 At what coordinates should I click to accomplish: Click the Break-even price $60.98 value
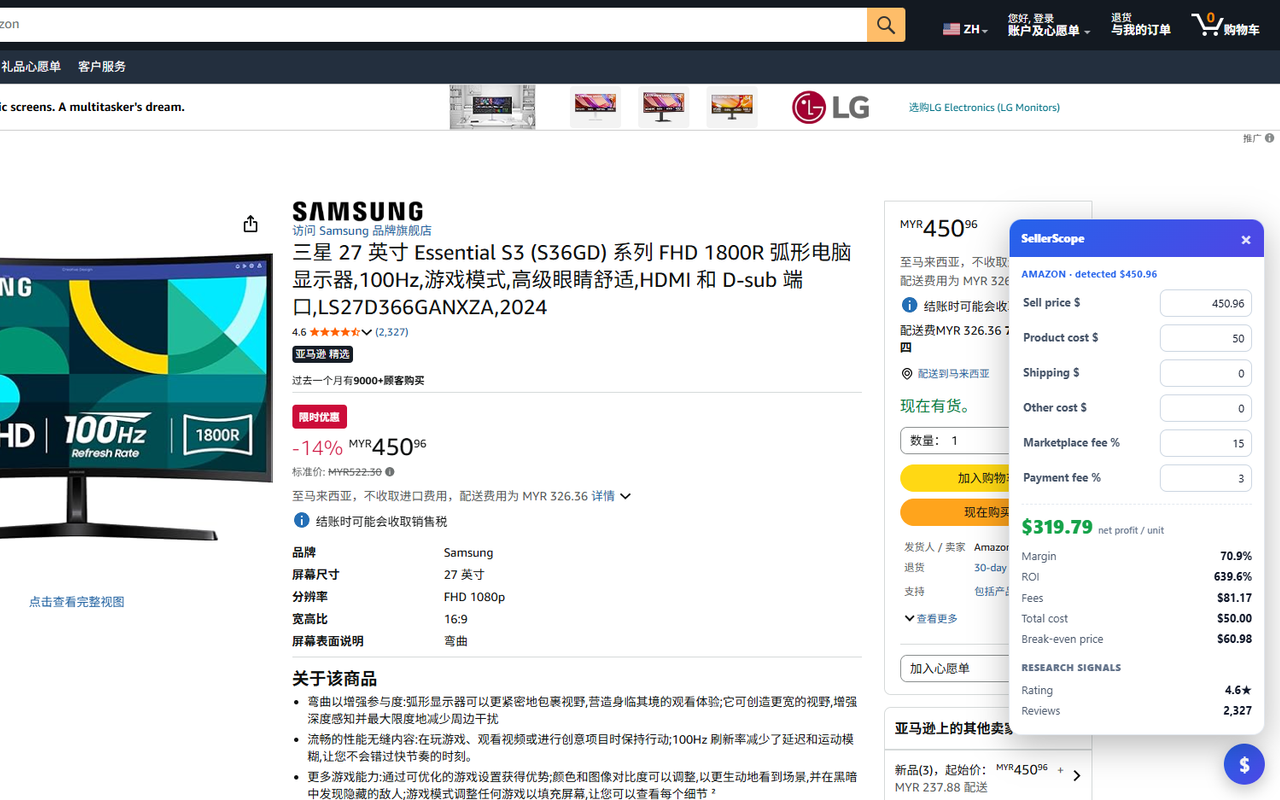tap(1234, 639)
